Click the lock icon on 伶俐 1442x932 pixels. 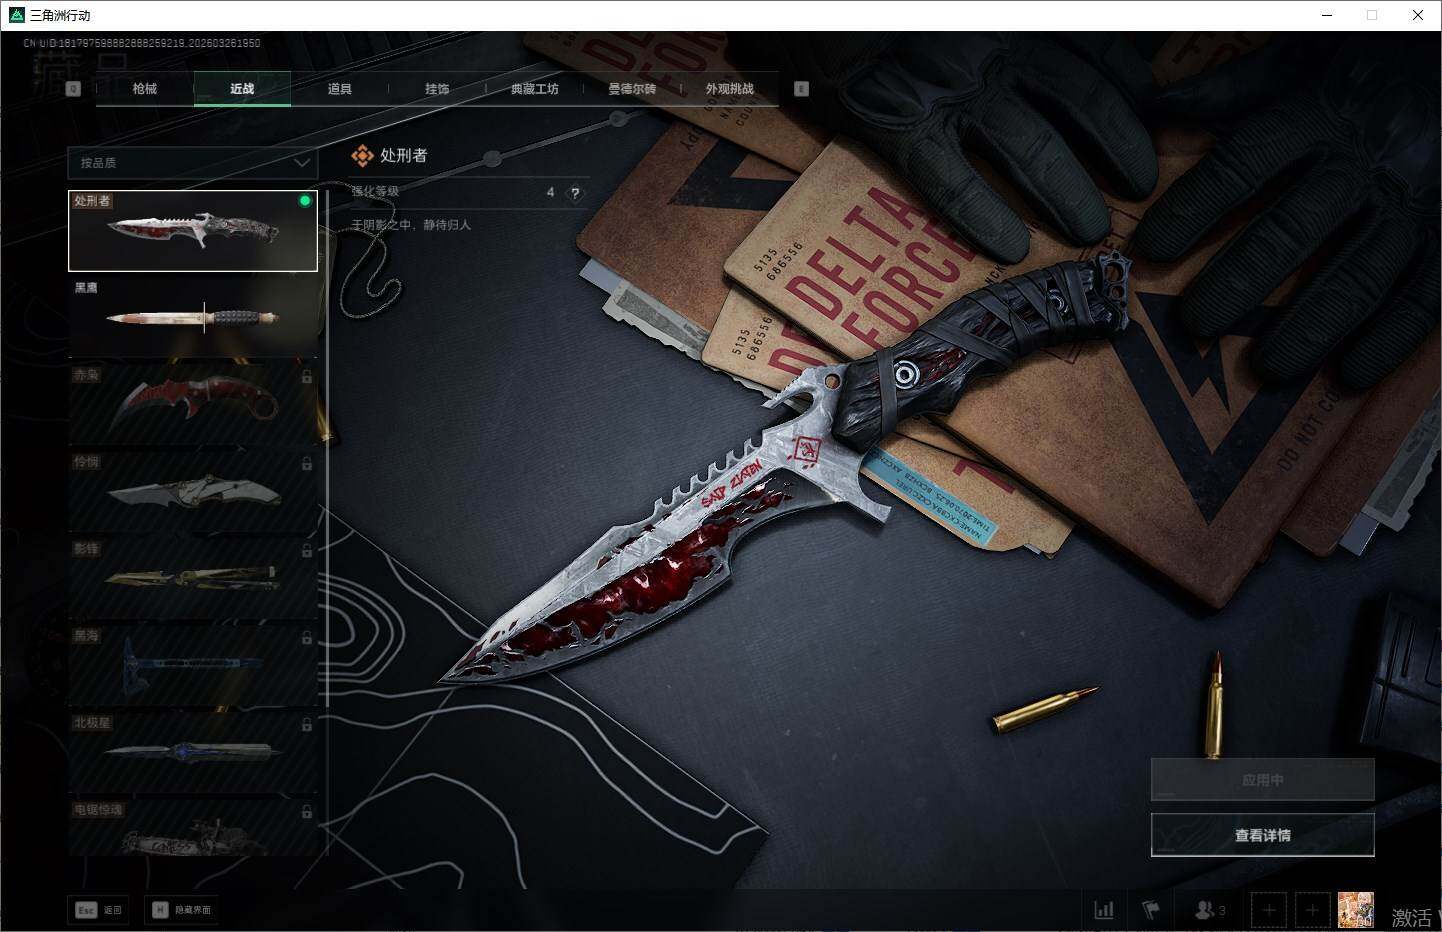[x=307, y=464]
